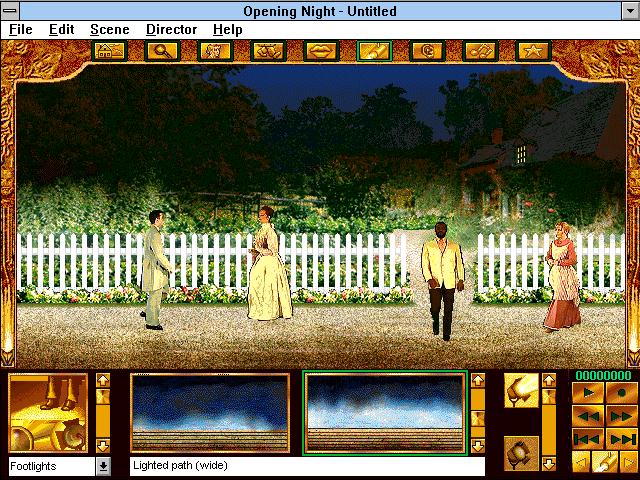Open the actors toolbar icon showing a face
Viewport: 640px width, 480px height.
(x=215, y=51)
